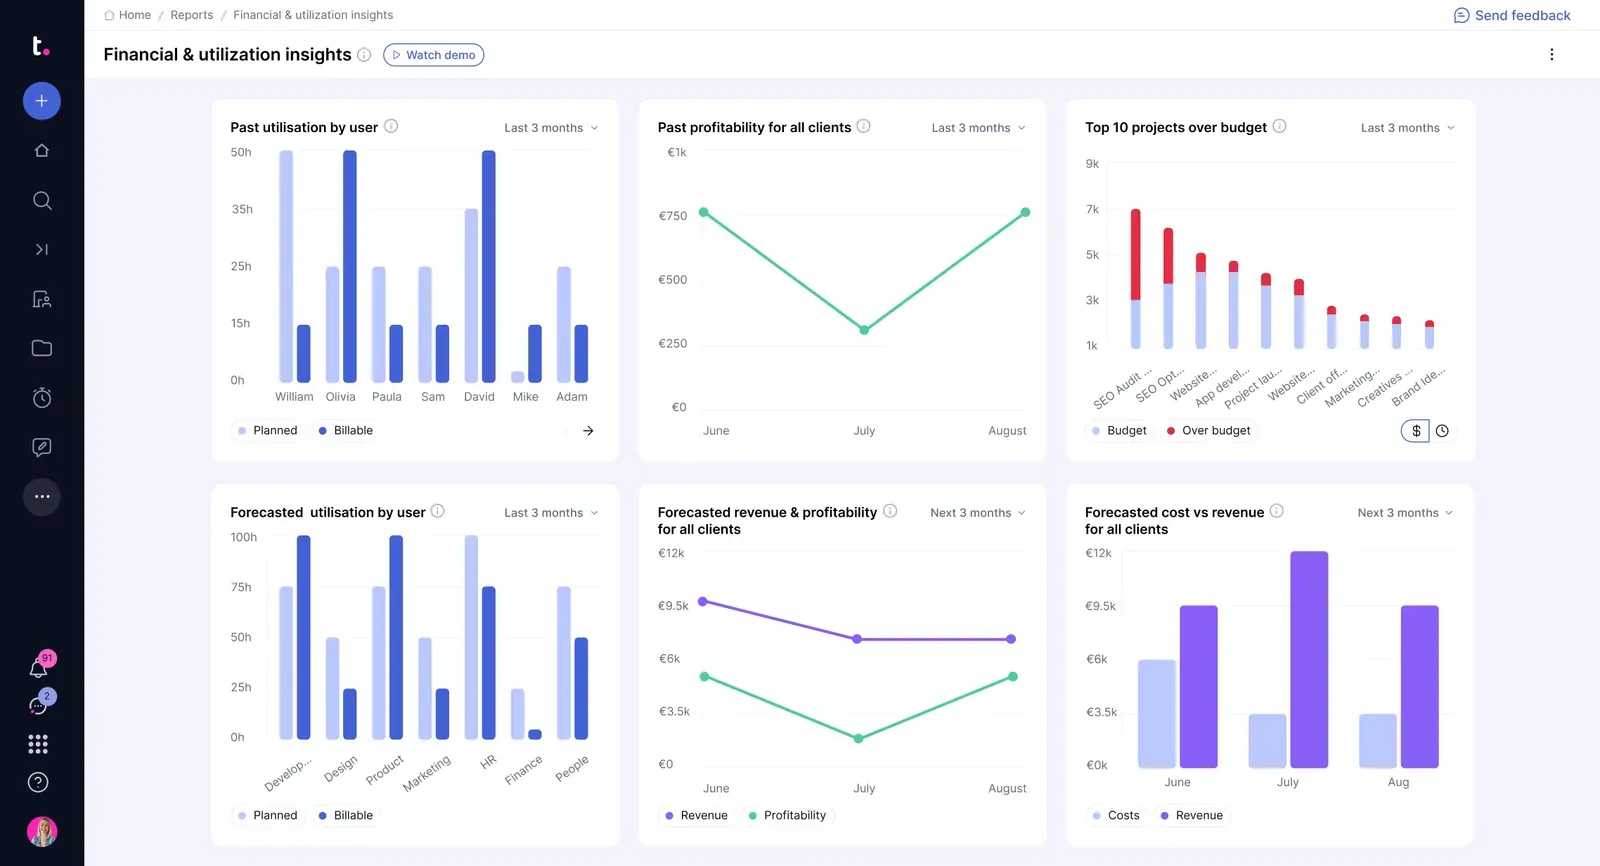This screenshot has height=866, width=1600.
Task: Toggle Planned legend in Past utilisation chart
Action: tap(267, 431)
